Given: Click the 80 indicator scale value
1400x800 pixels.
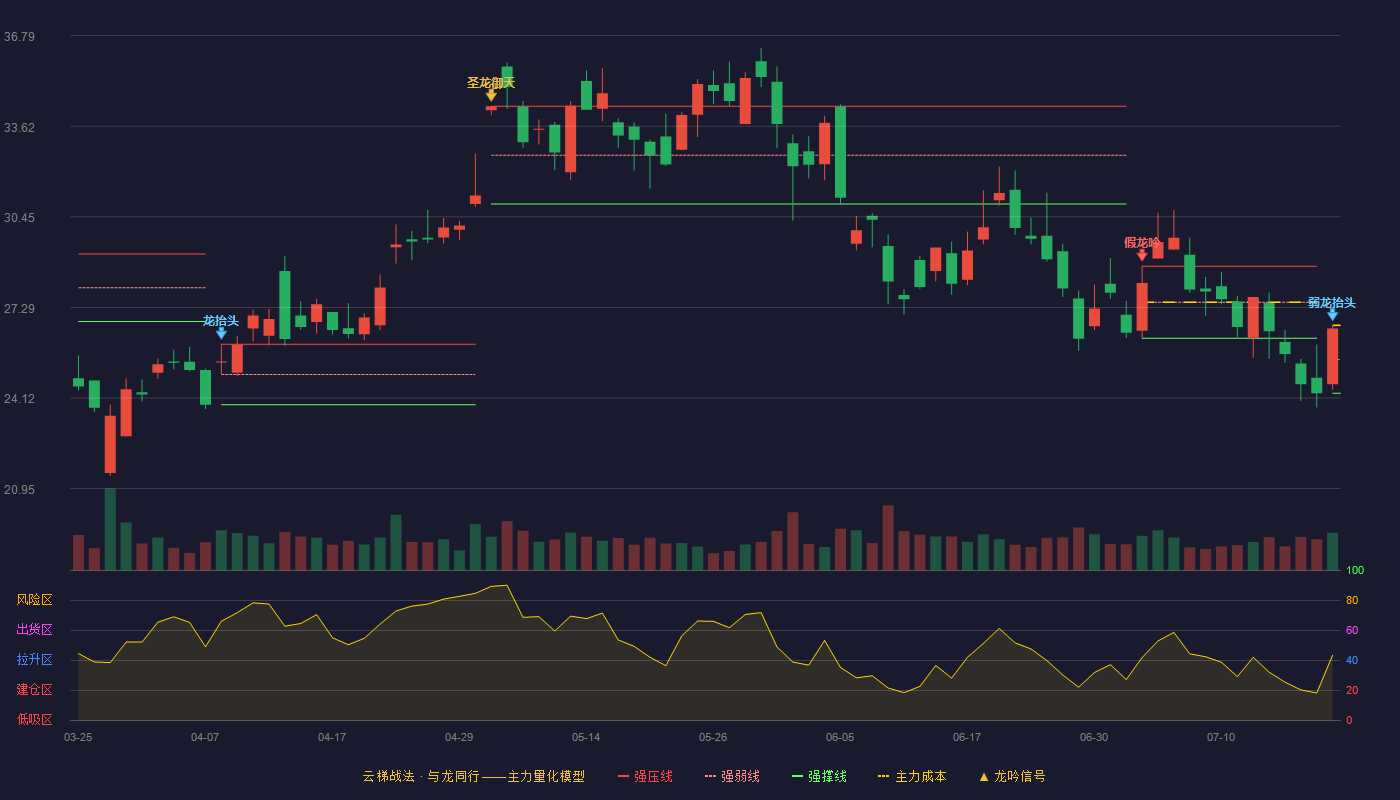Looking at the screenshot, I should tap(1352, 601).
